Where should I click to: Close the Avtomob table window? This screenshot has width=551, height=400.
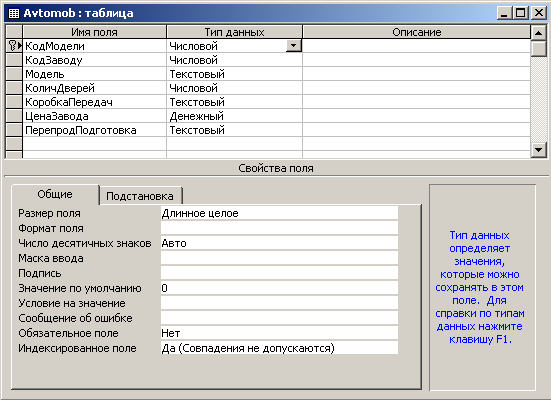pyautogui.click(x=538, y=13)
